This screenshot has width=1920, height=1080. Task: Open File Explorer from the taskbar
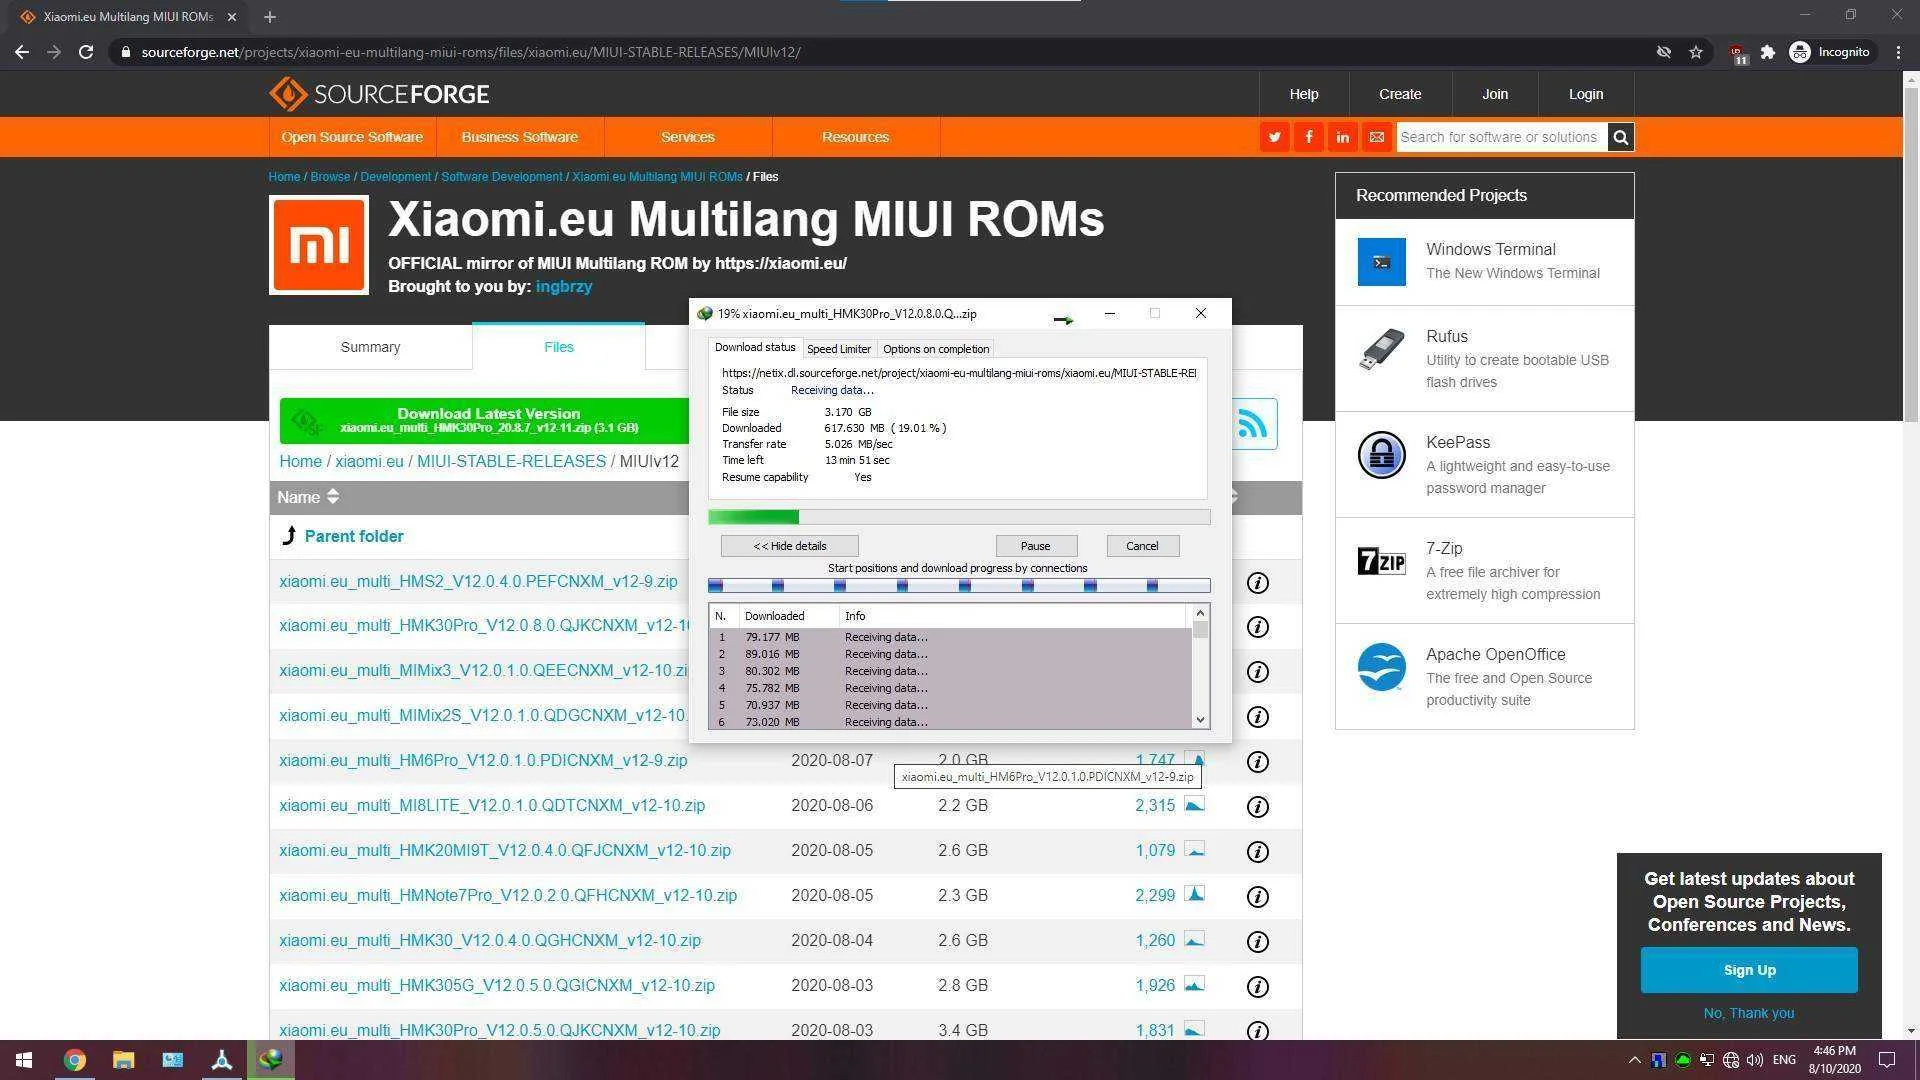(123, 1060)
